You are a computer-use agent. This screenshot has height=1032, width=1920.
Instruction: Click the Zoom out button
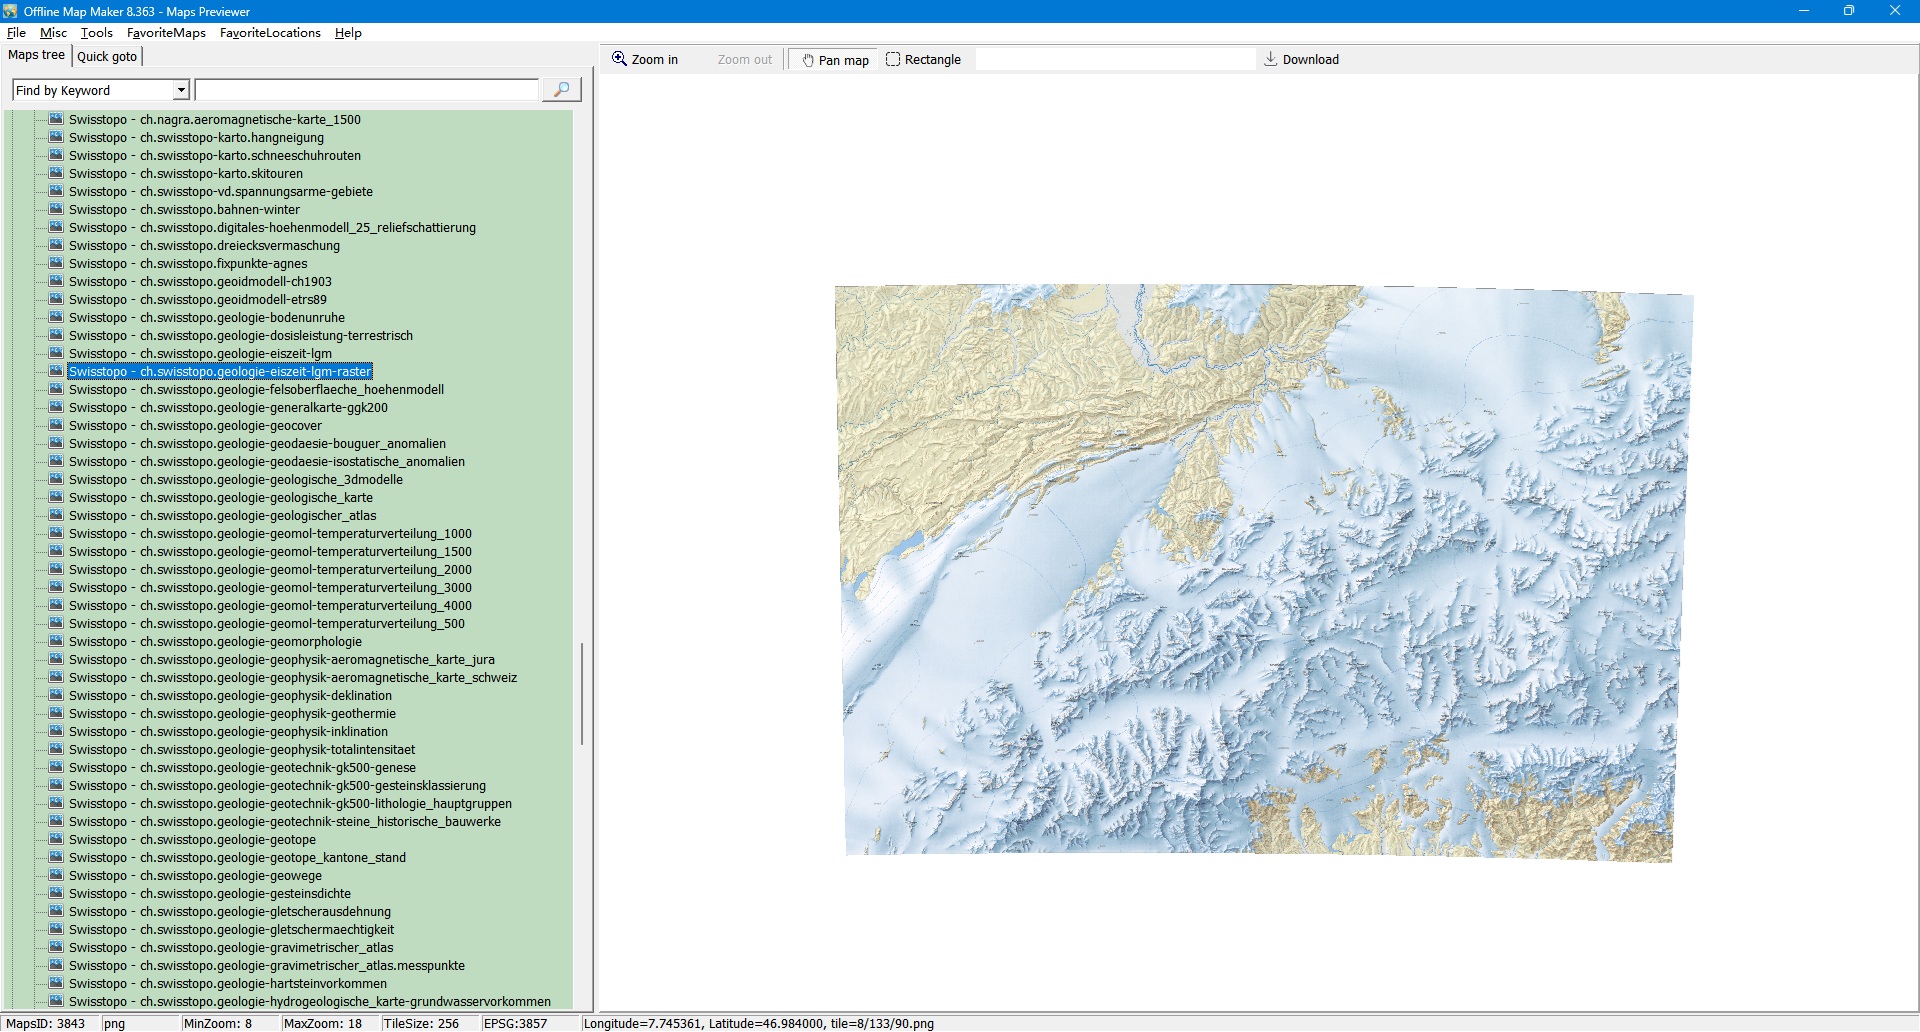(x=744, y=60)
